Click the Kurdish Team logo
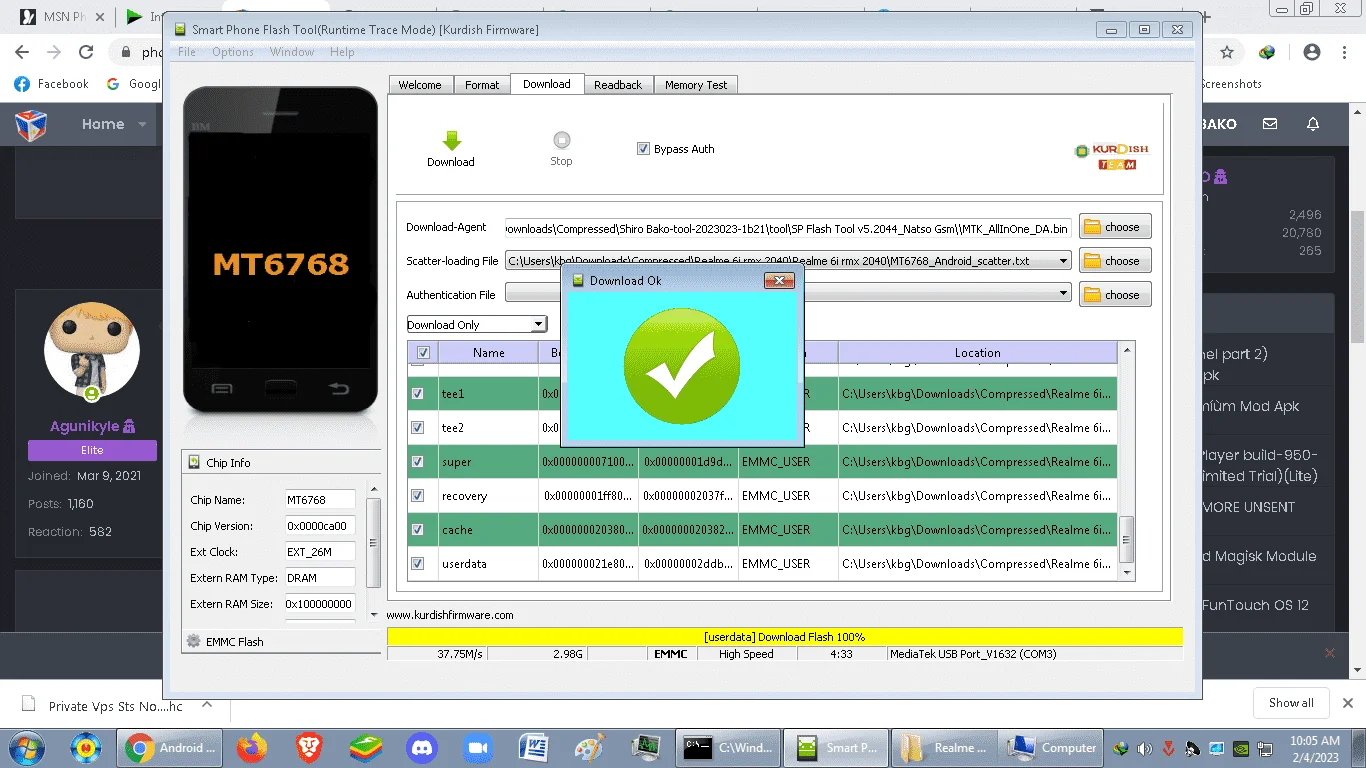The width and height of the screenshot is (1366, 768). [1111, 156]
